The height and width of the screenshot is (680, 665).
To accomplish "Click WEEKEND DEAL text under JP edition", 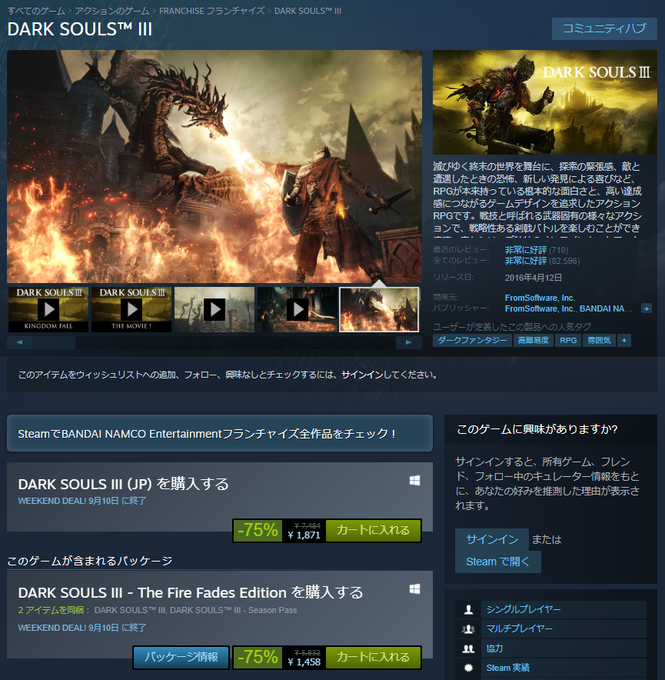I will coord(82,501).
